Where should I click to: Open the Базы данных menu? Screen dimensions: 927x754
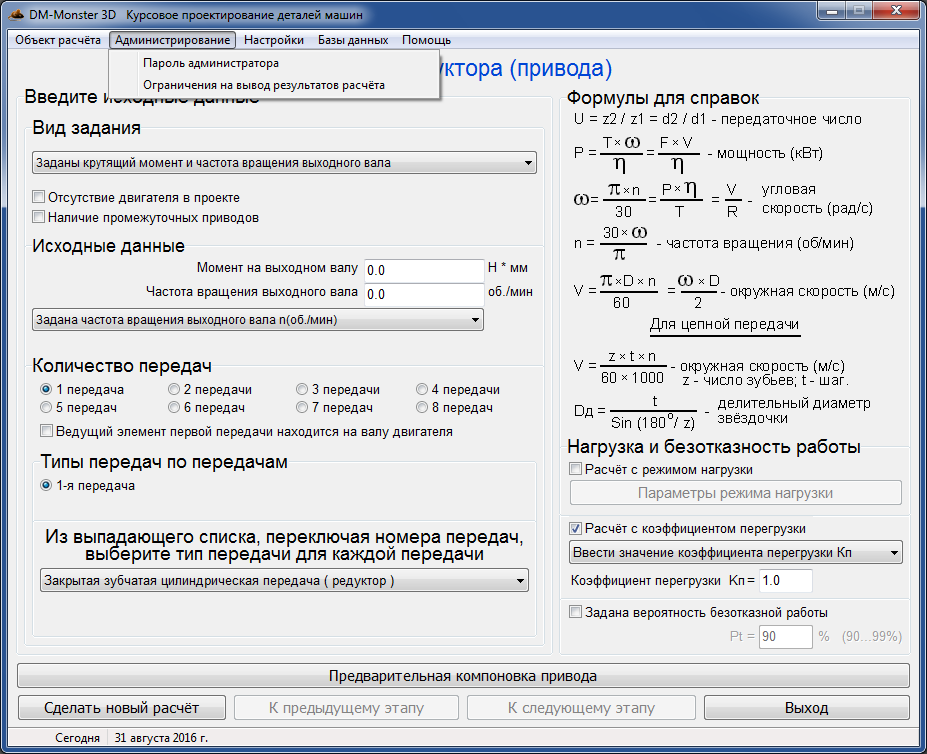point(353,40)
